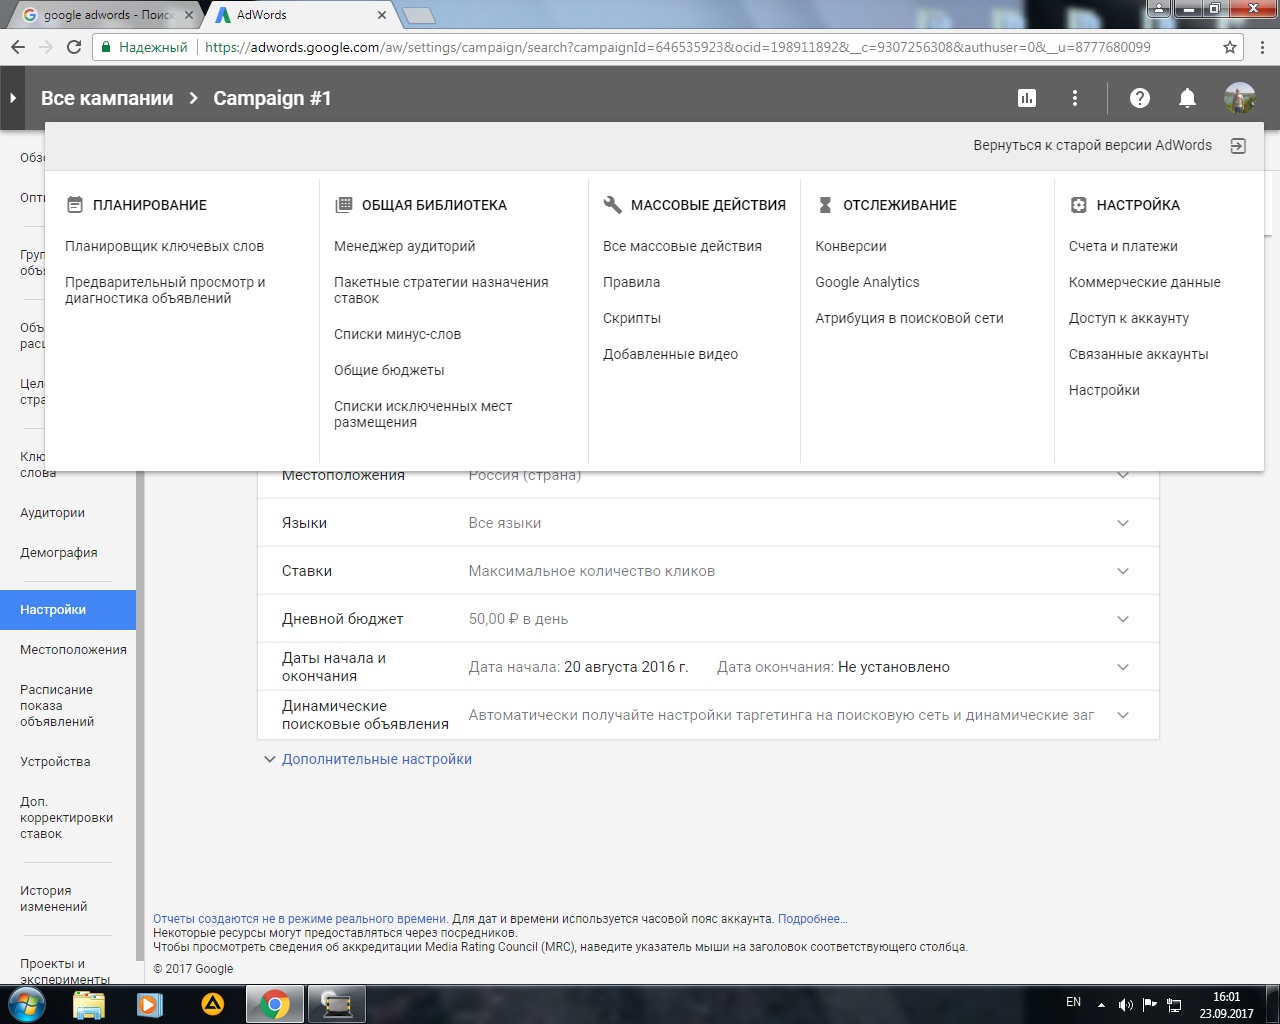Click the address bar URL
Image resolution: width=1280 pixels, height=1024 pixels.
(677, 47)
